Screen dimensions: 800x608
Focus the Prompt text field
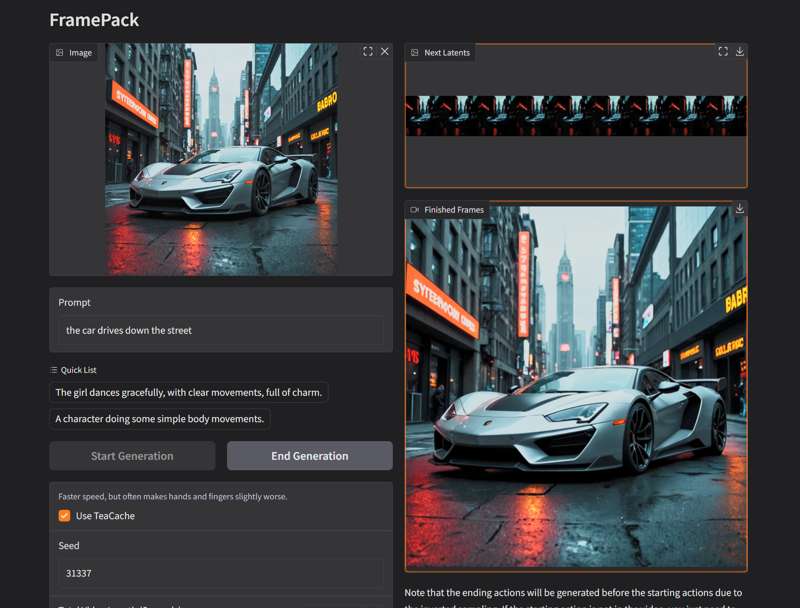(x=220, y=330)
